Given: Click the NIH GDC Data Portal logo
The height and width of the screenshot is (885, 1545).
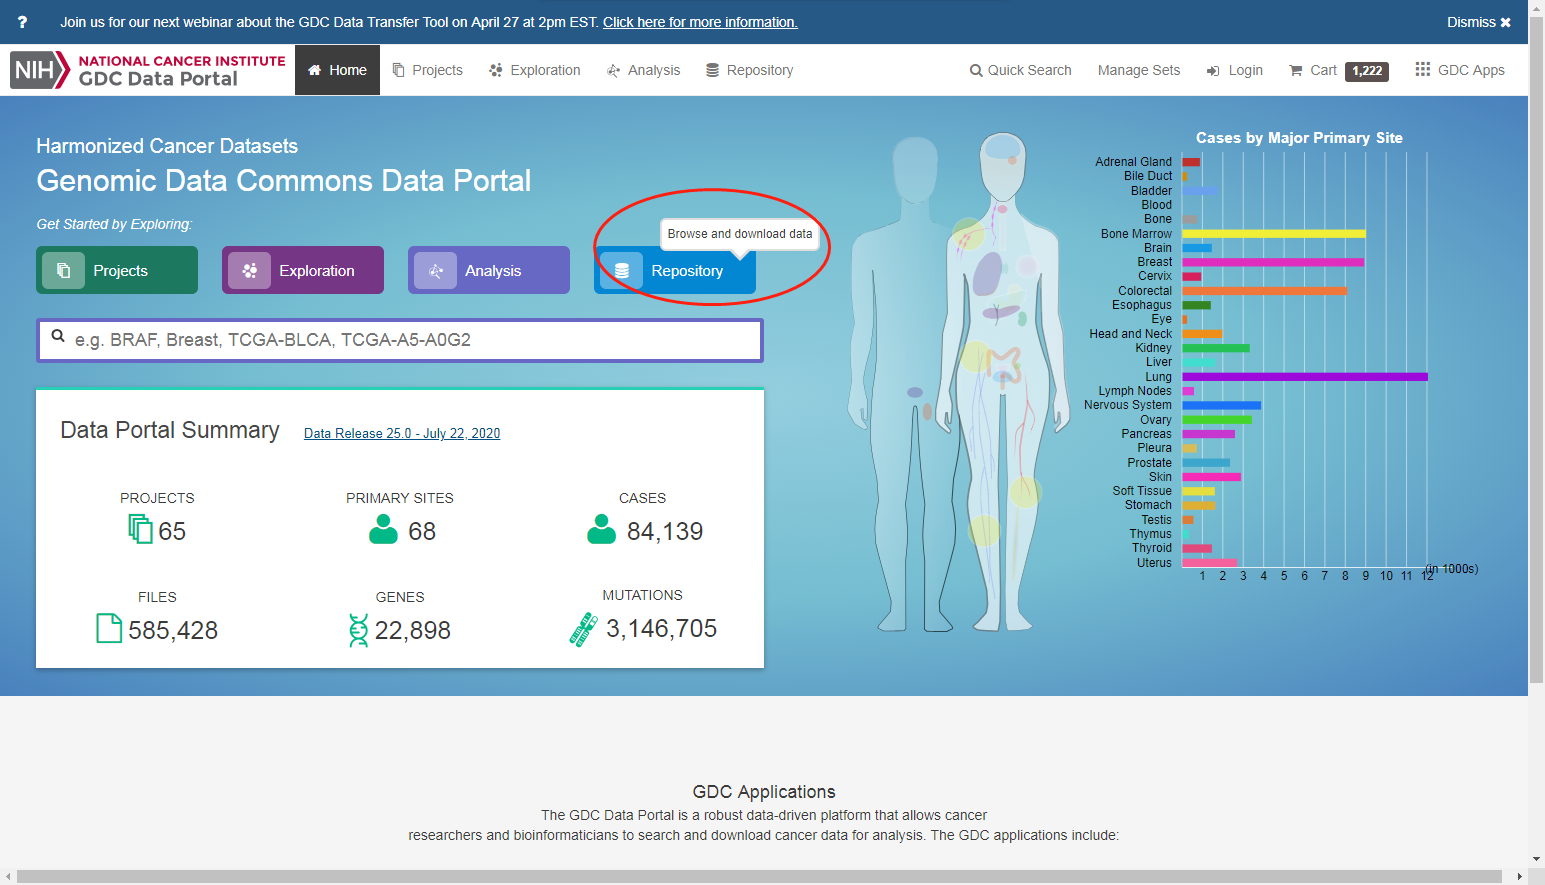Looking at the screenshot, I should click(148, 70).
